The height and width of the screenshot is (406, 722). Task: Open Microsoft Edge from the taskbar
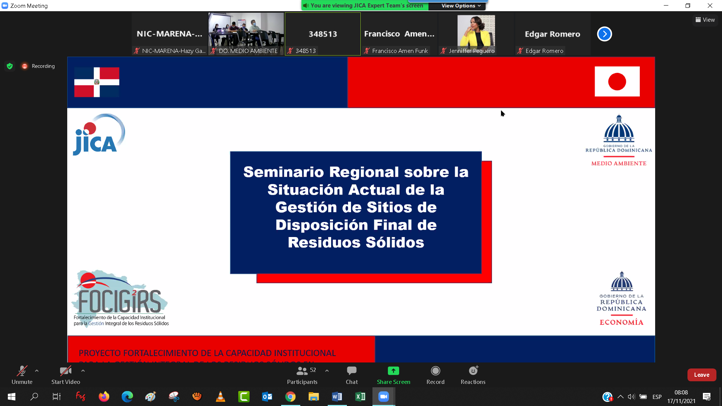(x=127, y=396)
